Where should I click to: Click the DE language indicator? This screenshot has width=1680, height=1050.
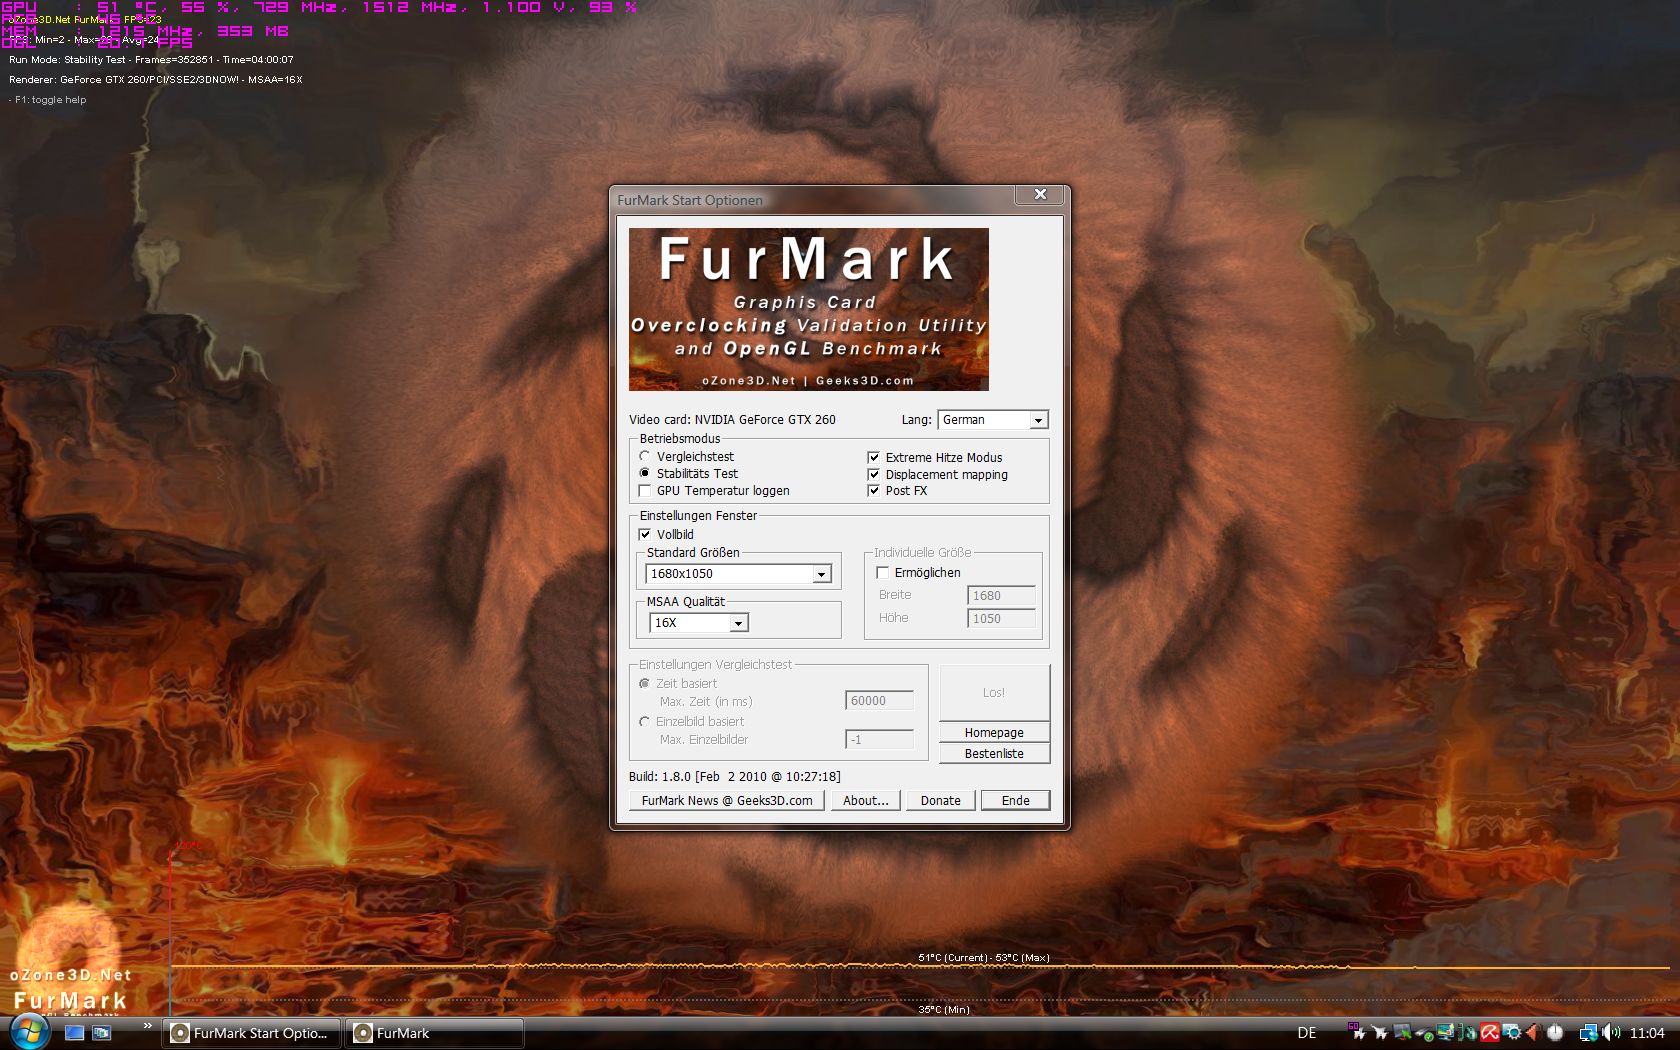point(1306,1033)
